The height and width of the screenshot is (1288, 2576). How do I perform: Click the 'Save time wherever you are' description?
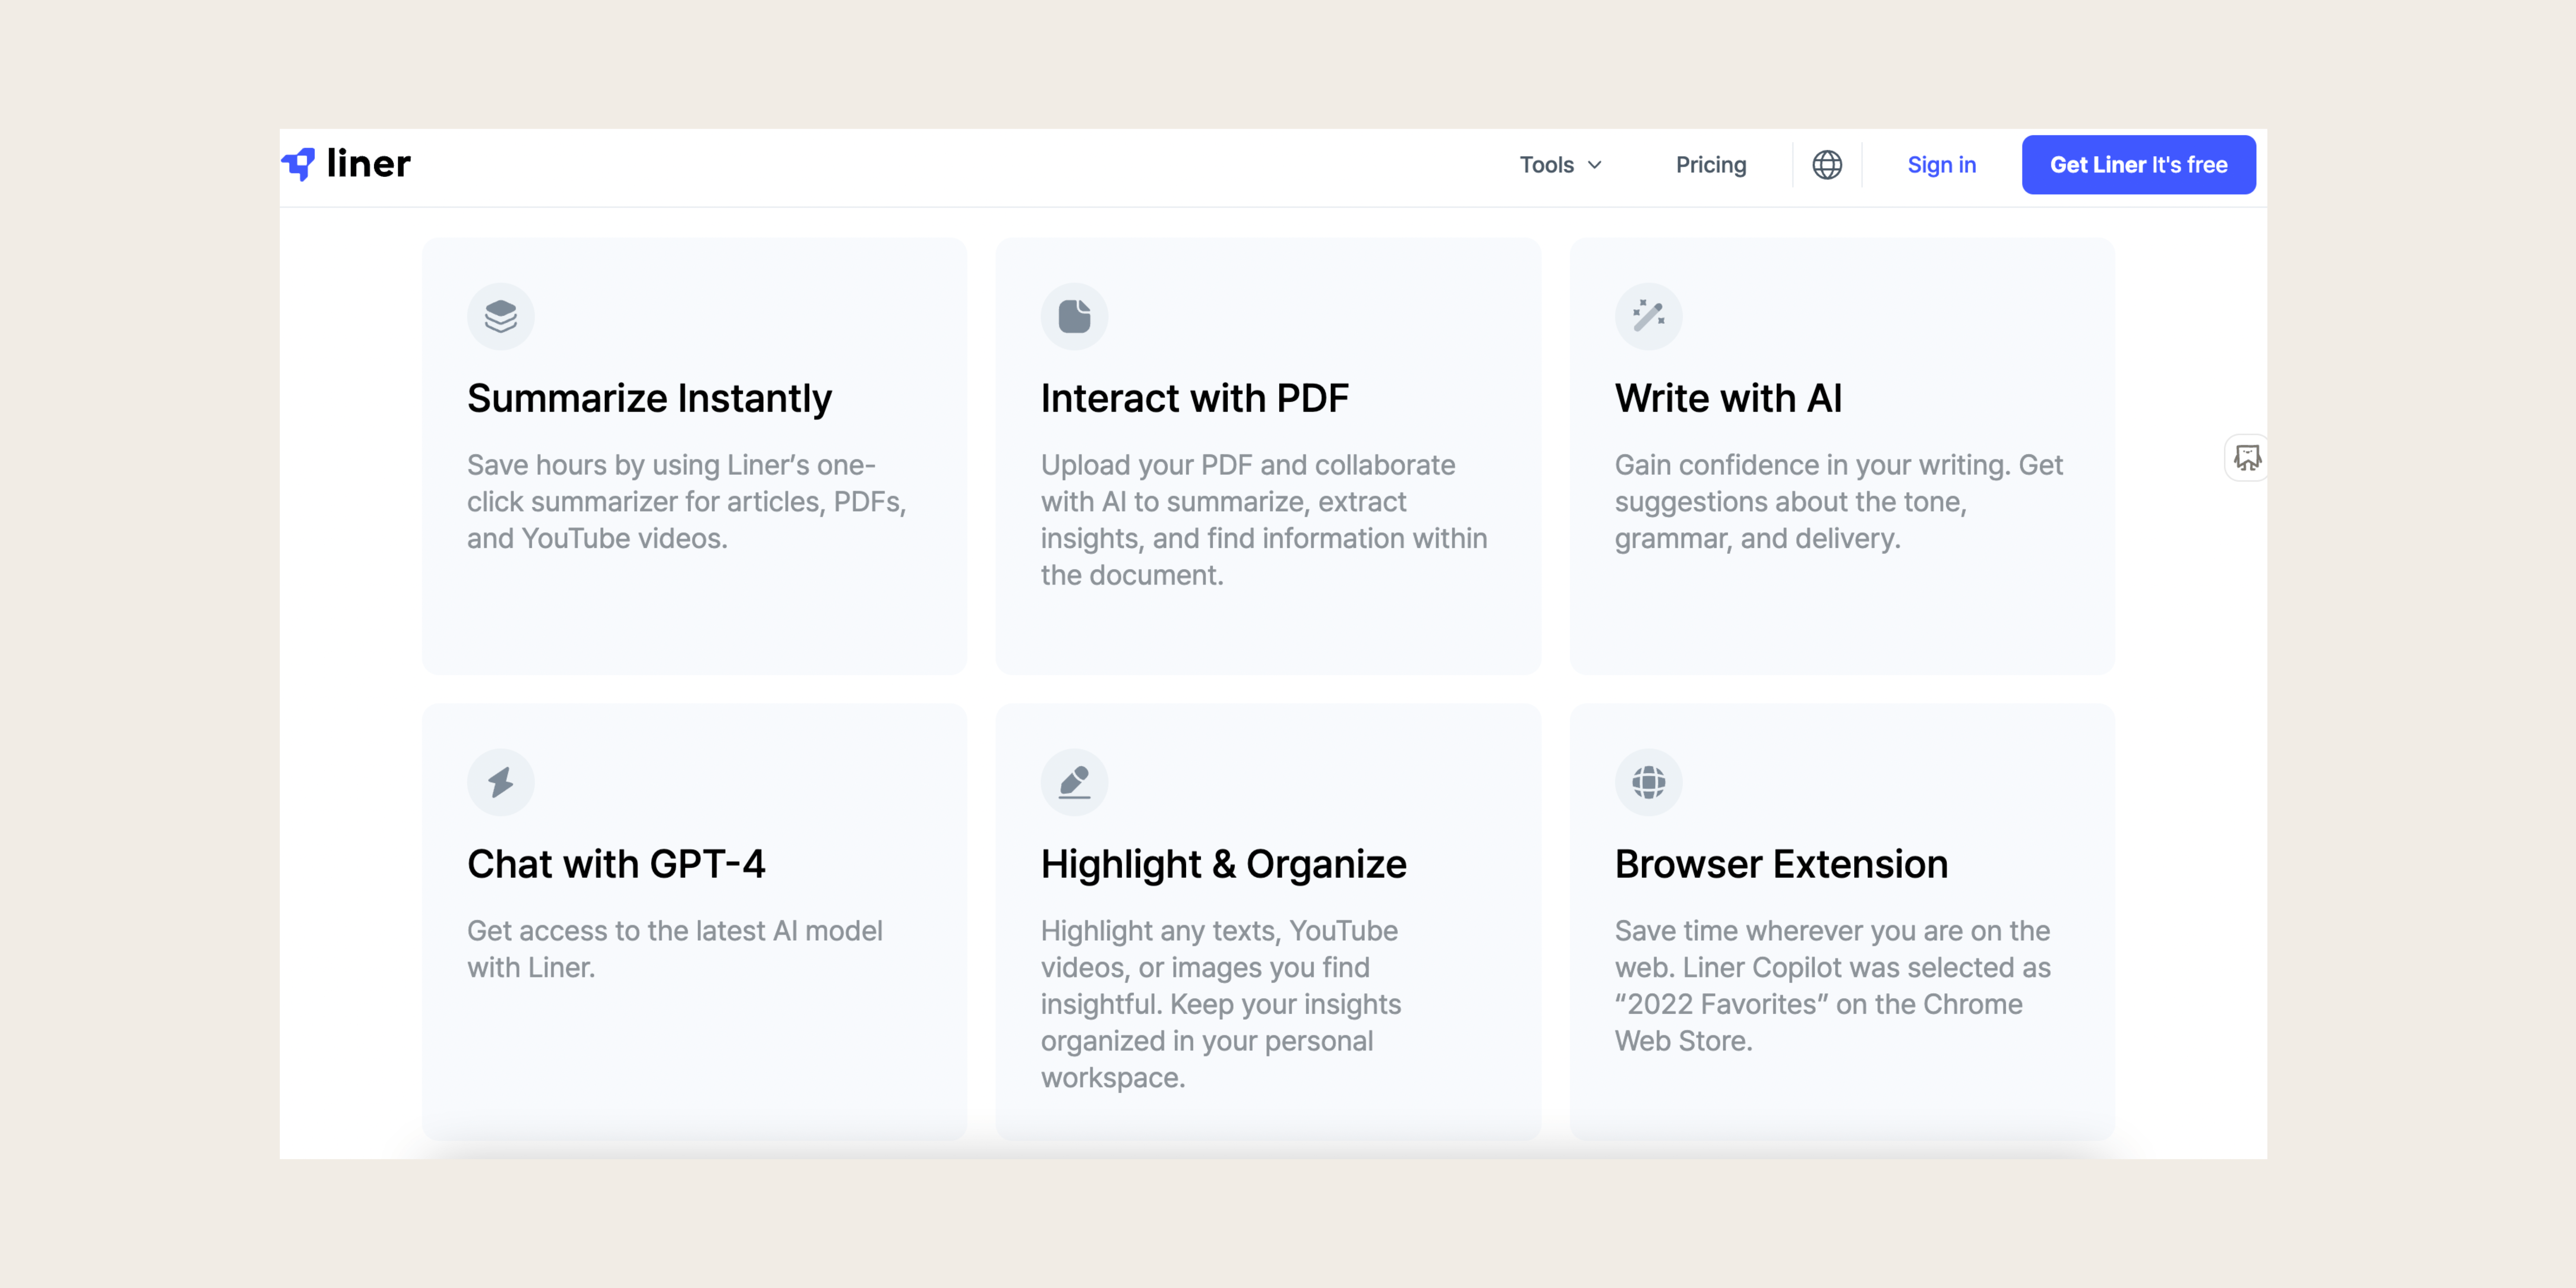click(x=1832, y=986)
